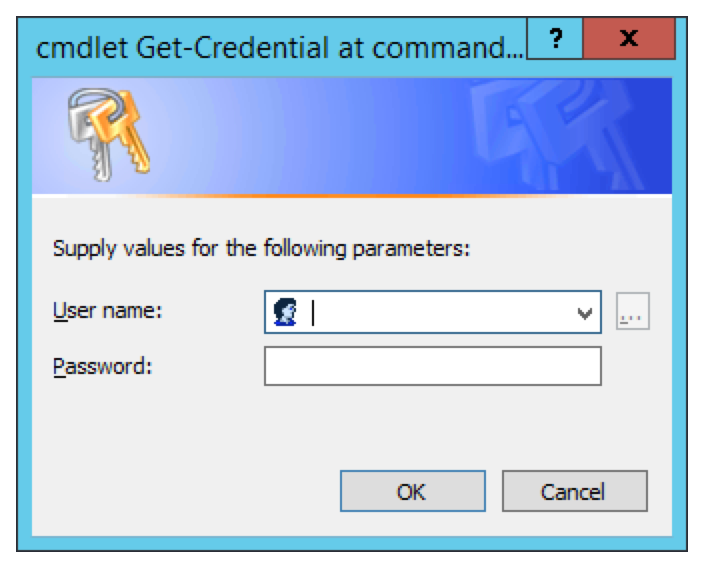Image resolution: width=702 pixels, height=574 pixels.
Task: Click the "Password:" label
Action: 102,366
